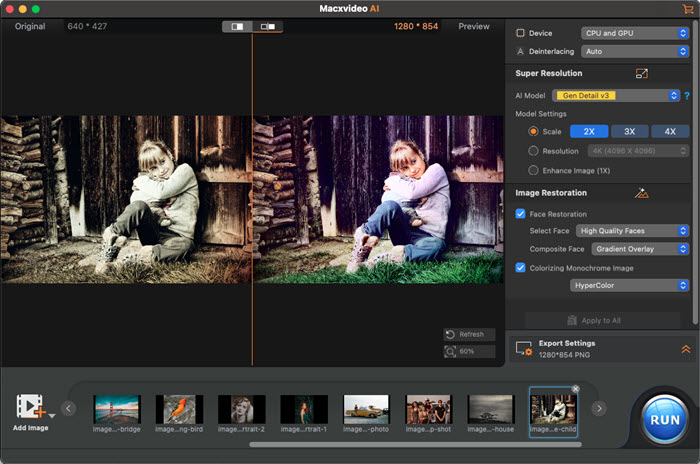Select the portrait-1 image thumbnail
This screenshot has height=464, width=700.
(304, 409)
